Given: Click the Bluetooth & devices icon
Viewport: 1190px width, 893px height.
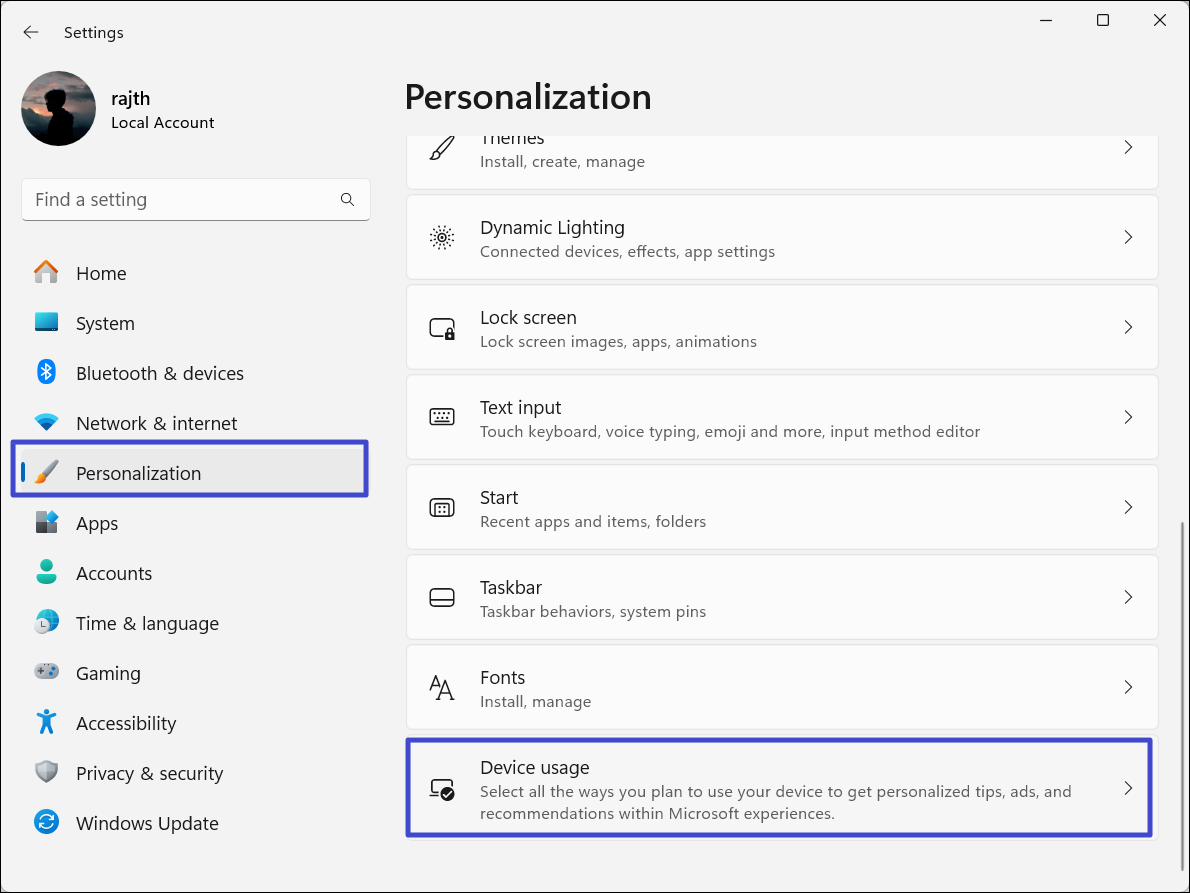Looking at the screenshot, I should [x=46, y=373].
